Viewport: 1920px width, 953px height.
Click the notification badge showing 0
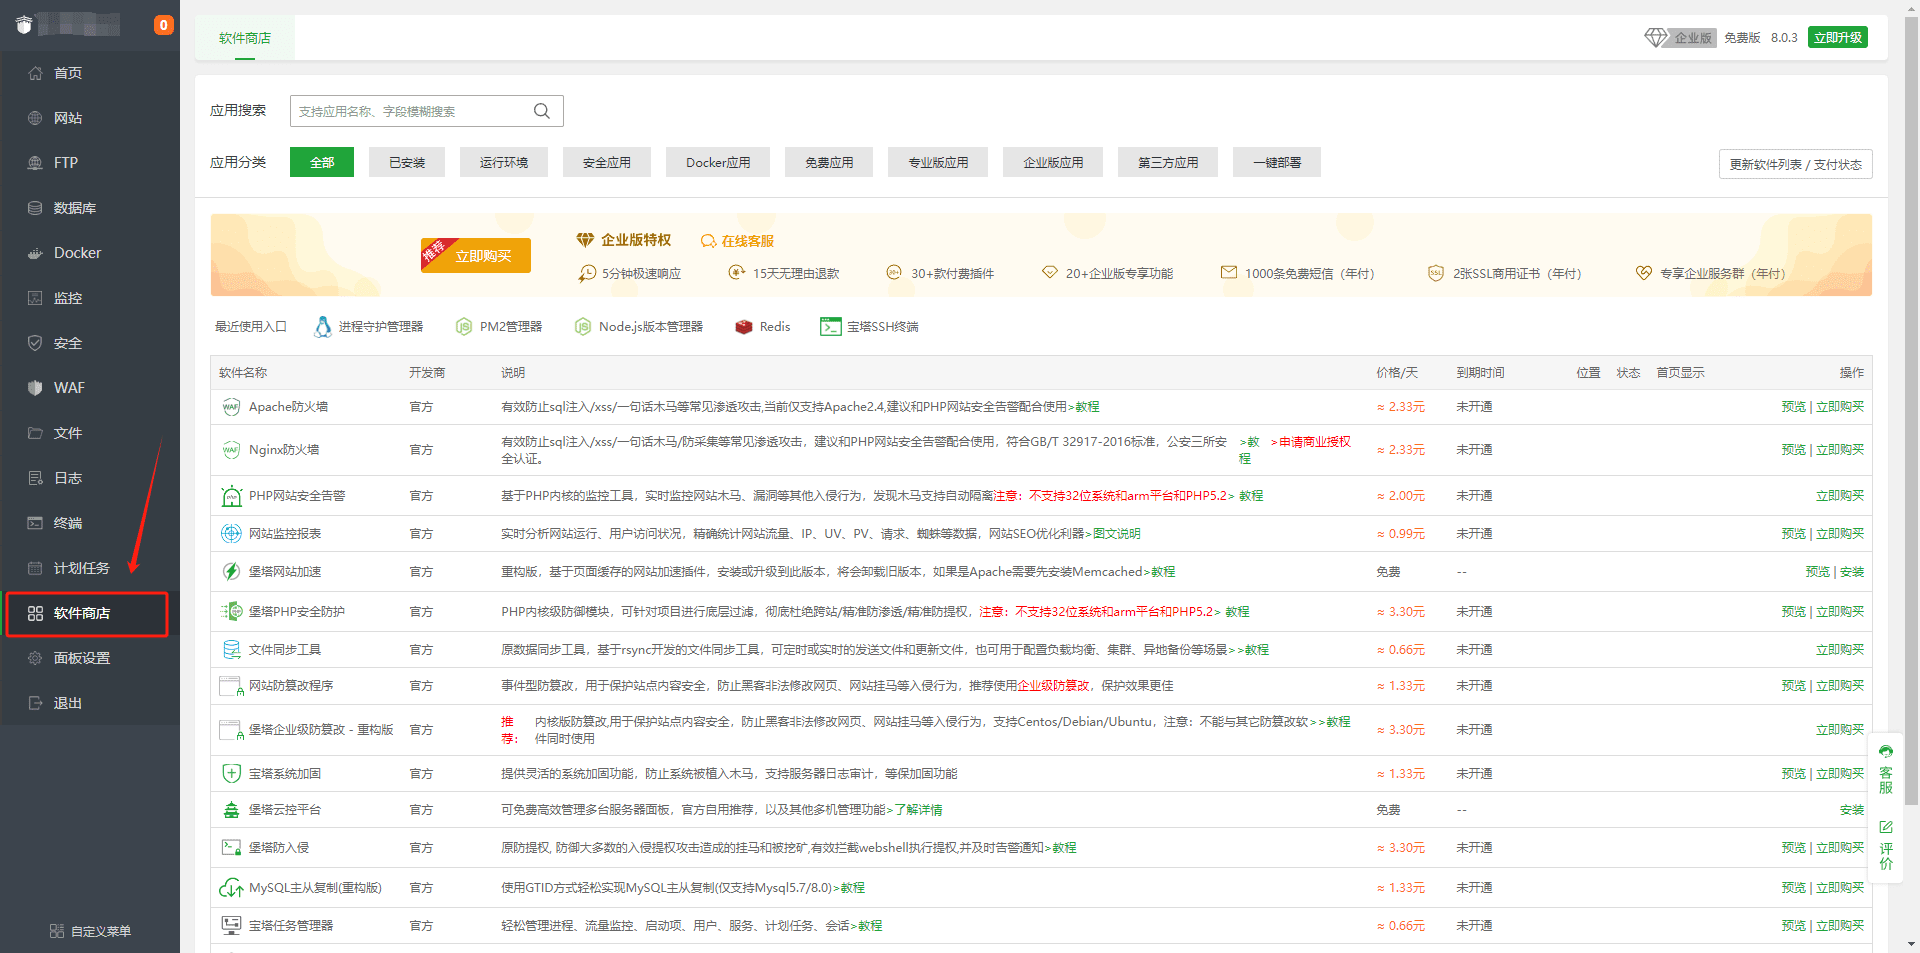163,25
